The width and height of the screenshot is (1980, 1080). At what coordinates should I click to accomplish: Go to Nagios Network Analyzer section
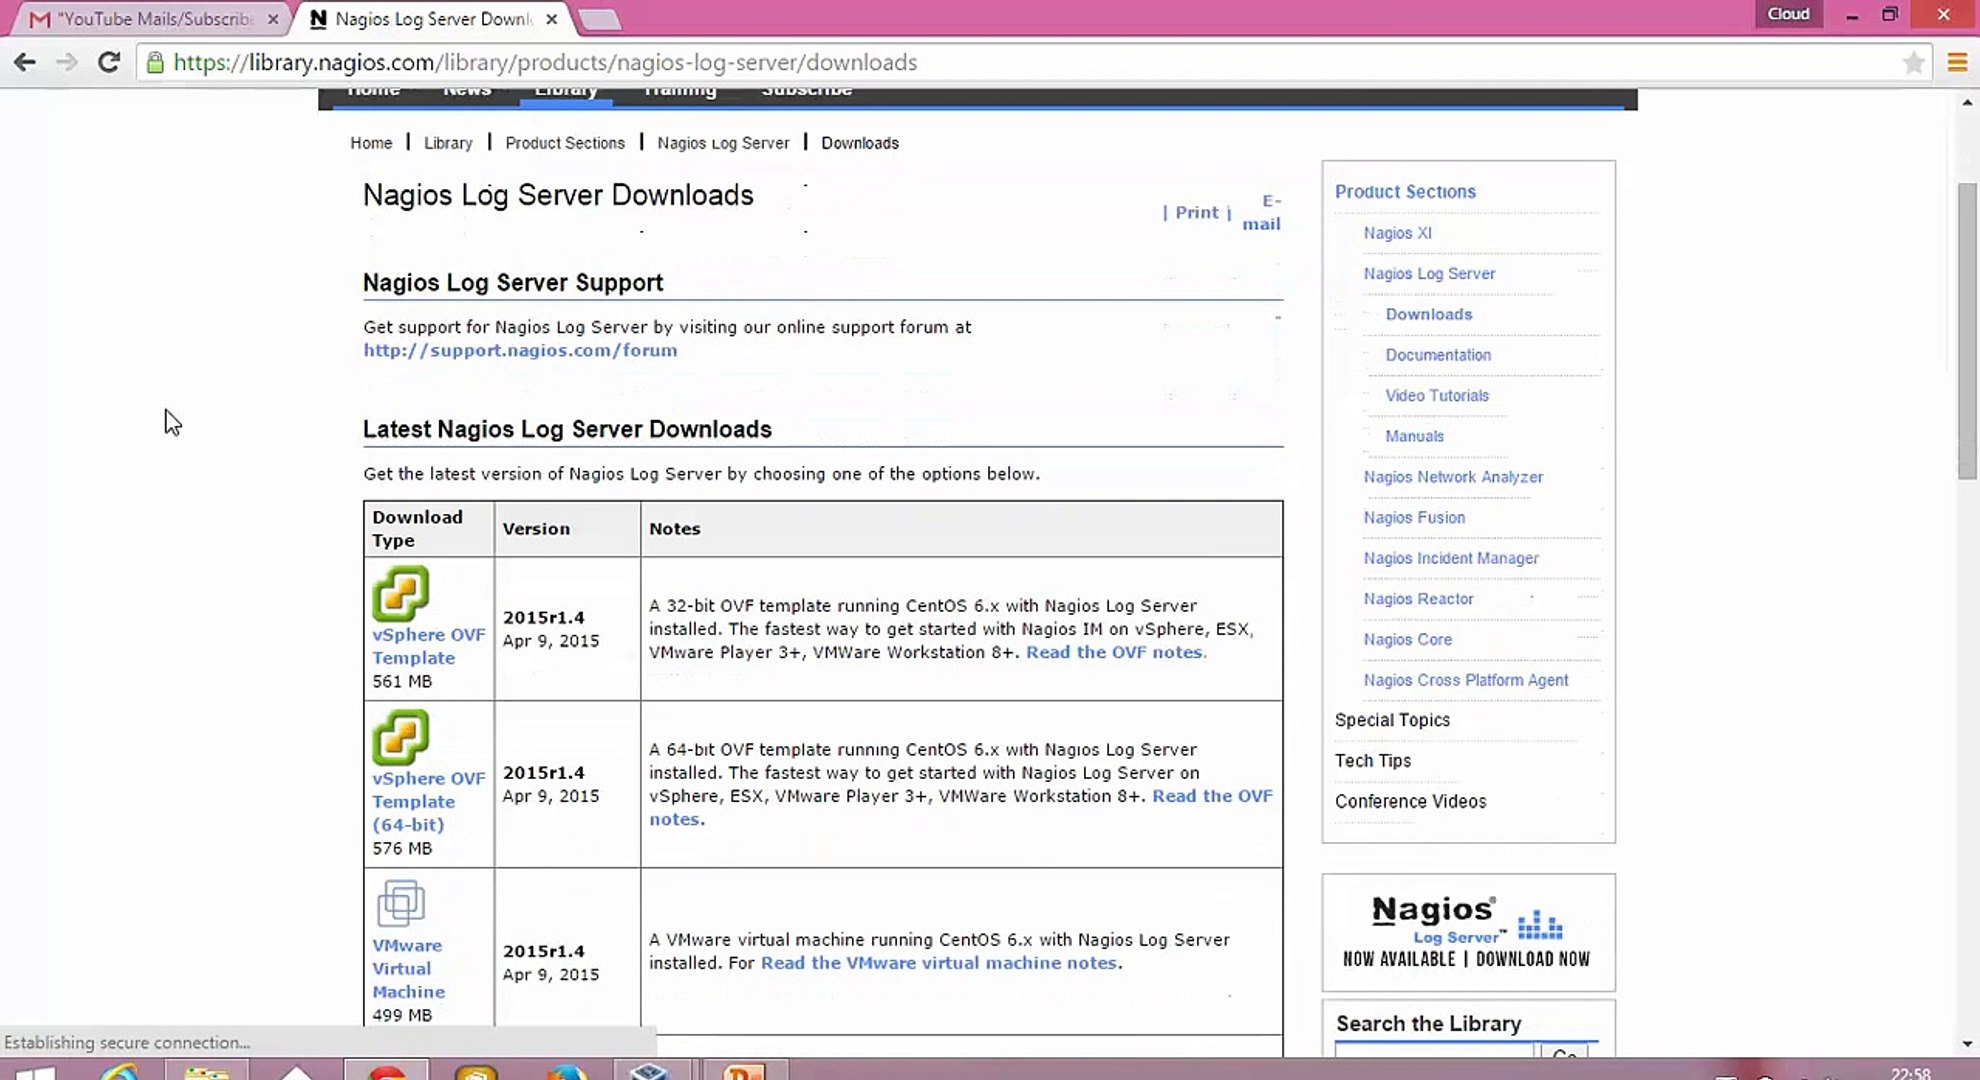pos(1453,477)
